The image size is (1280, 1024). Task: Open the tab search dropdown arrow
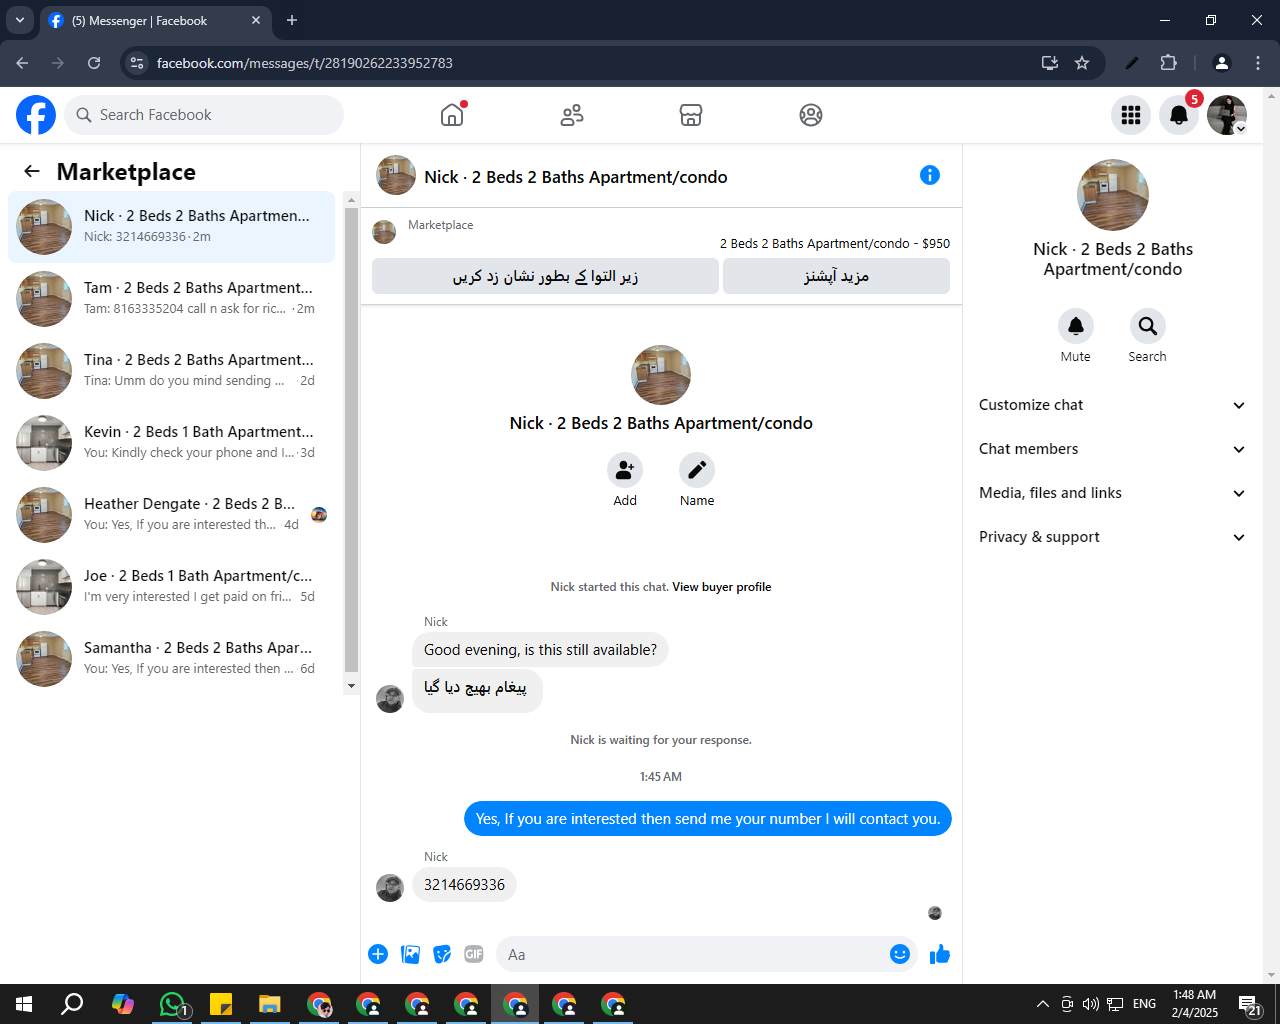[x=19, y=20]
